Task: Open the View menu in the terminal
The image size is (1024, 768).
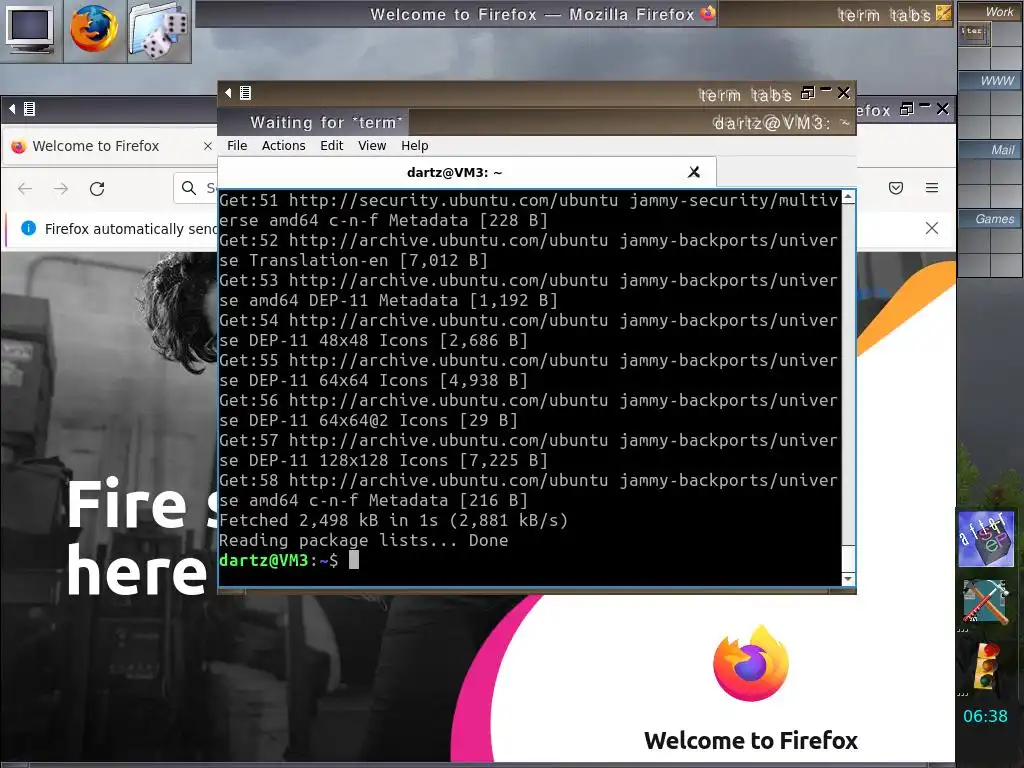Action: [372, 146]
